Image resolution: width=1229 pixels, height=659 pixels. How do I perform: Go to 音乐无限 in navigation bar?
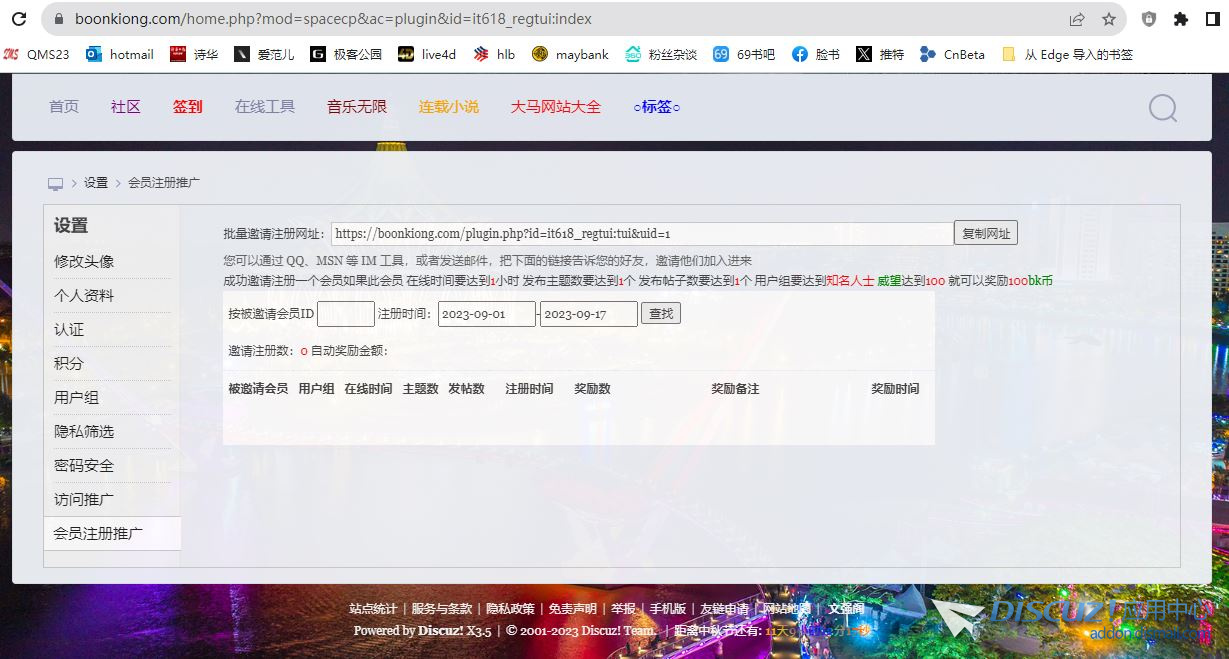click(x=356, y=107)
